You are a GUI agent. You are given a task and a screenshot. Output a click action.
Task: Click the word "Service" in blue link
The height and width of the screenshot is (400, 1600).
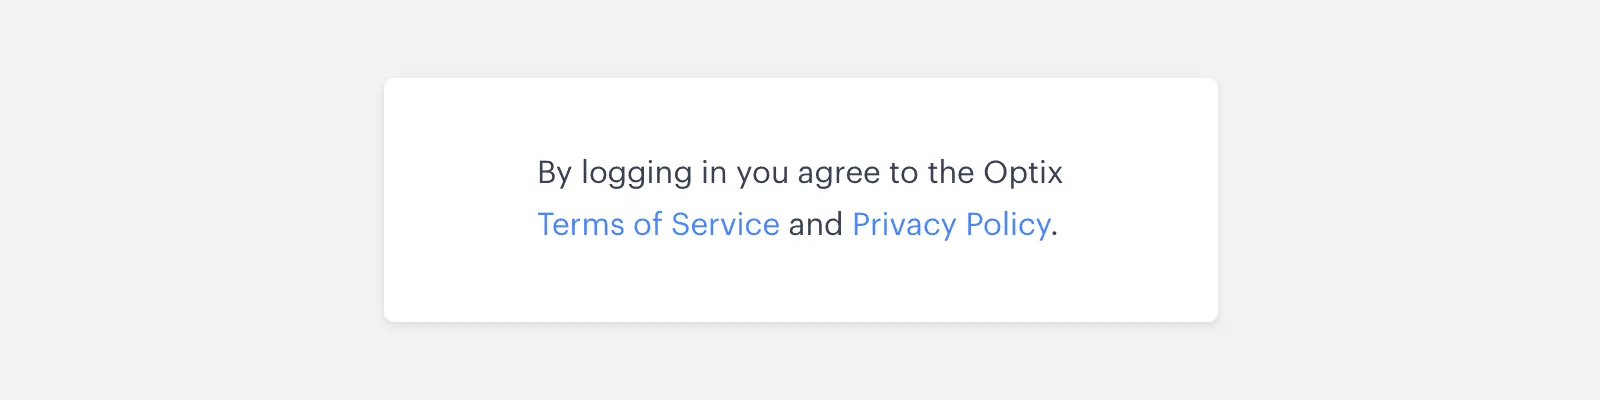(725, 224)
